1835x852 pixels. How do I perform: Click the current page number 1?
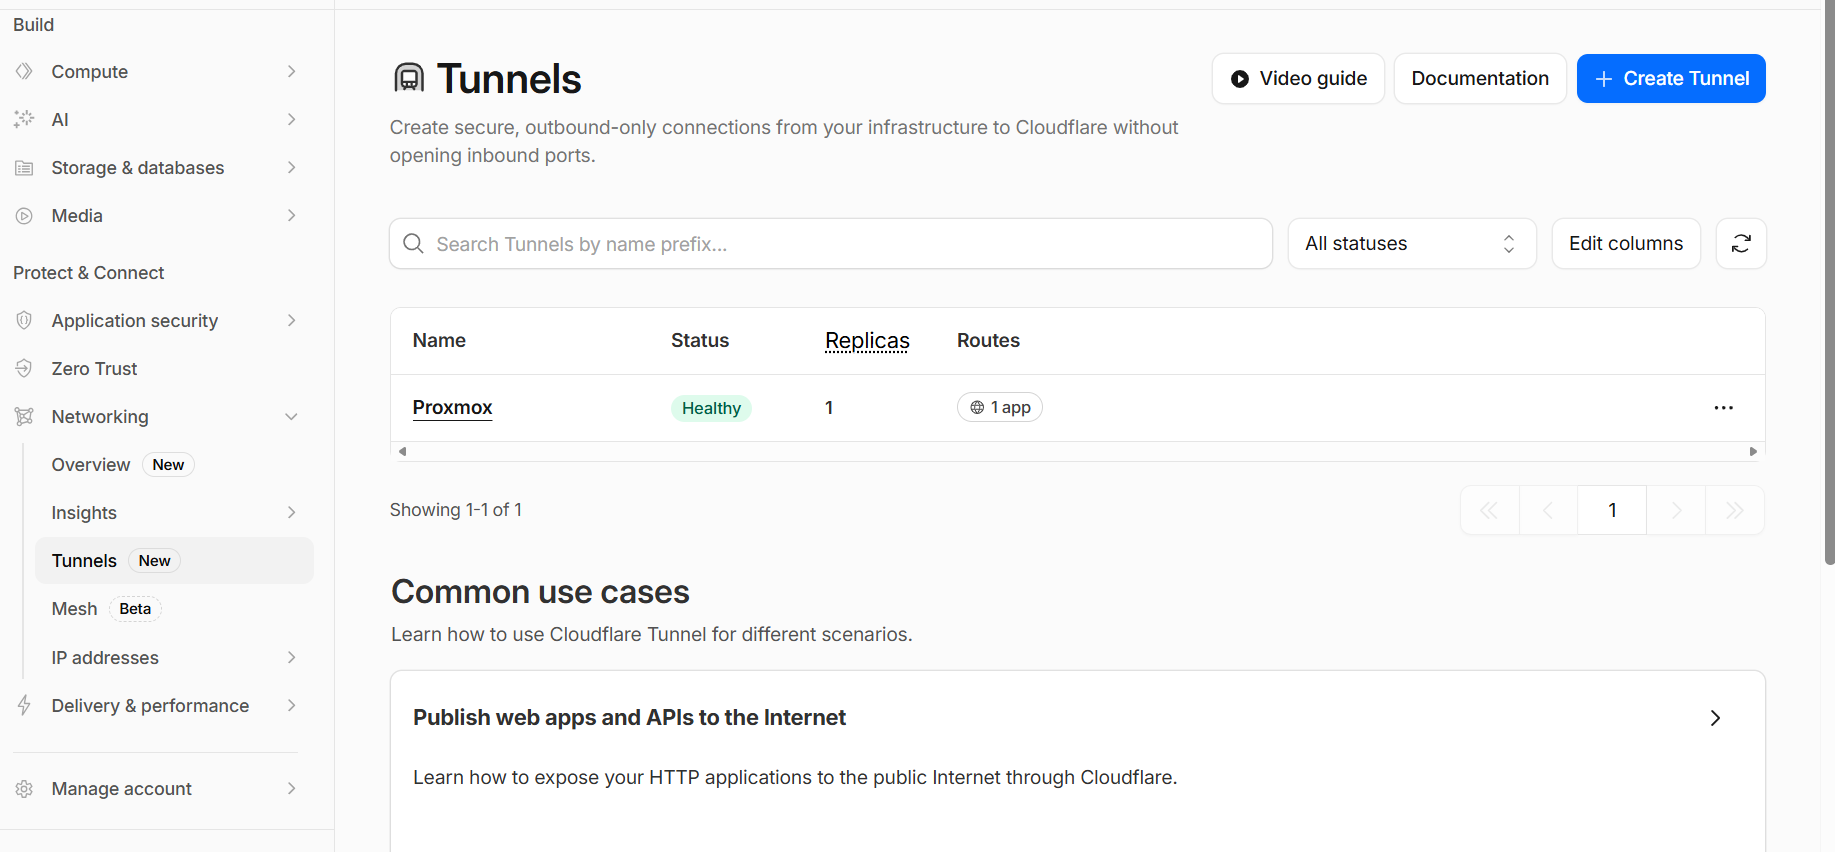coord(1612,511)
